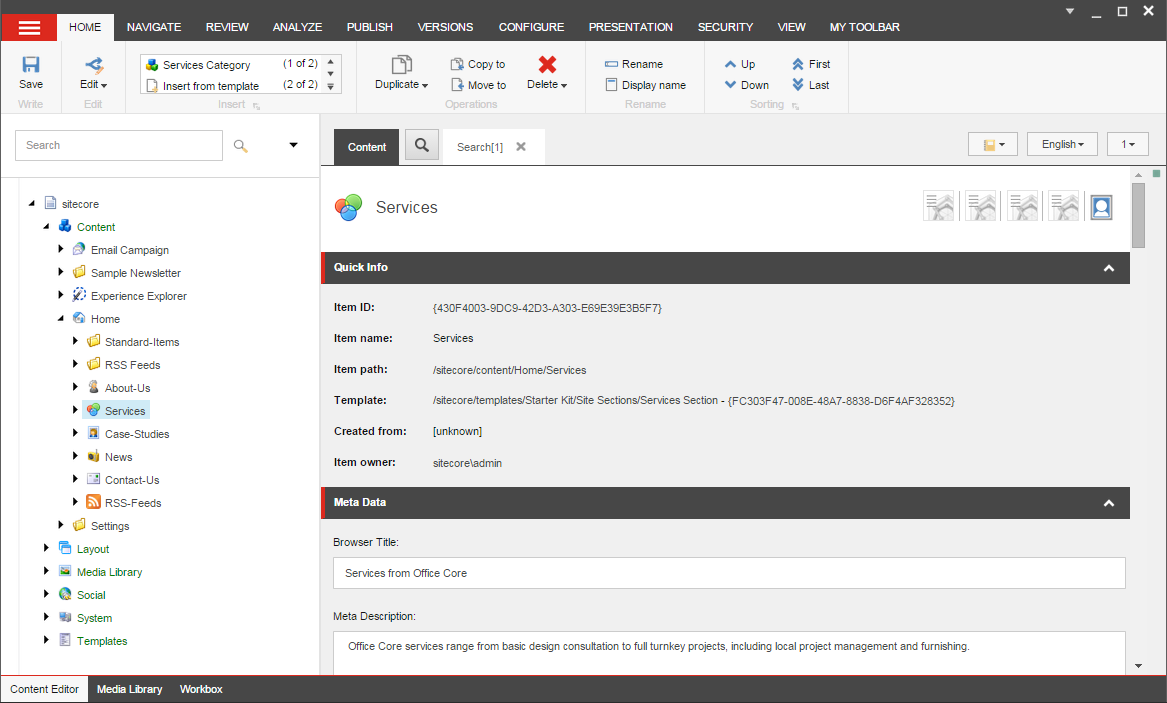Screen dimensions: 1167x703
Task: Collapse the Home tree node
Action: pos(61,318)
